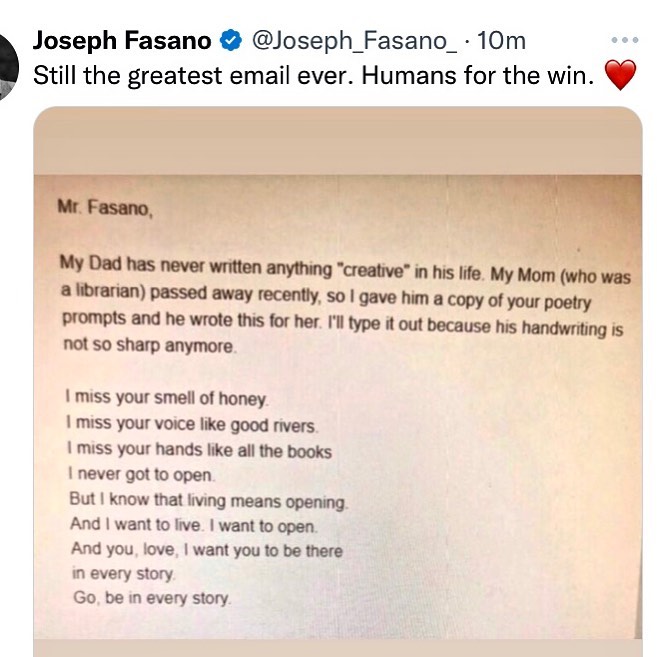This screenshot has height=657, width=657.
Task: Click the line "I miss your hands like all the books"
Action: (200, 450)
